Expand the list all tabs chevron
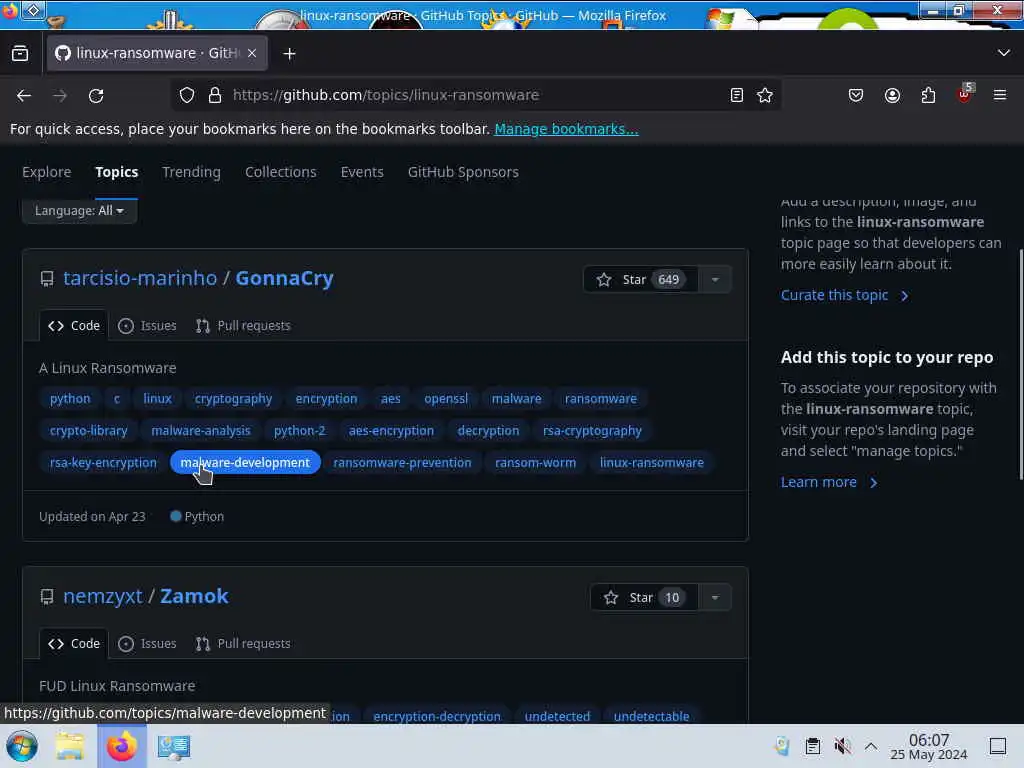 pos(1004,53)
